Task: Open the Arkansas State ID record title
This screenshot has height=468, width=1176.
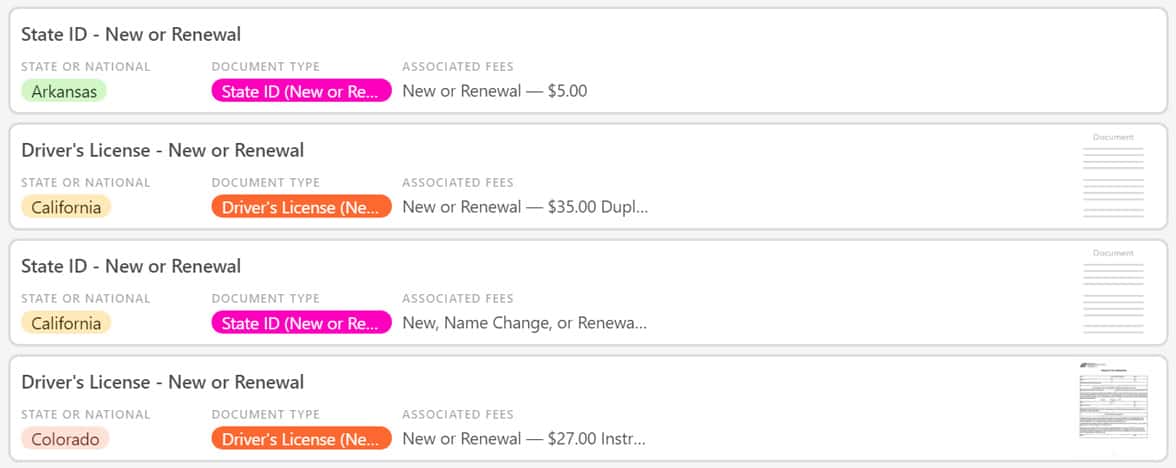Action: [x=131, y=34]
